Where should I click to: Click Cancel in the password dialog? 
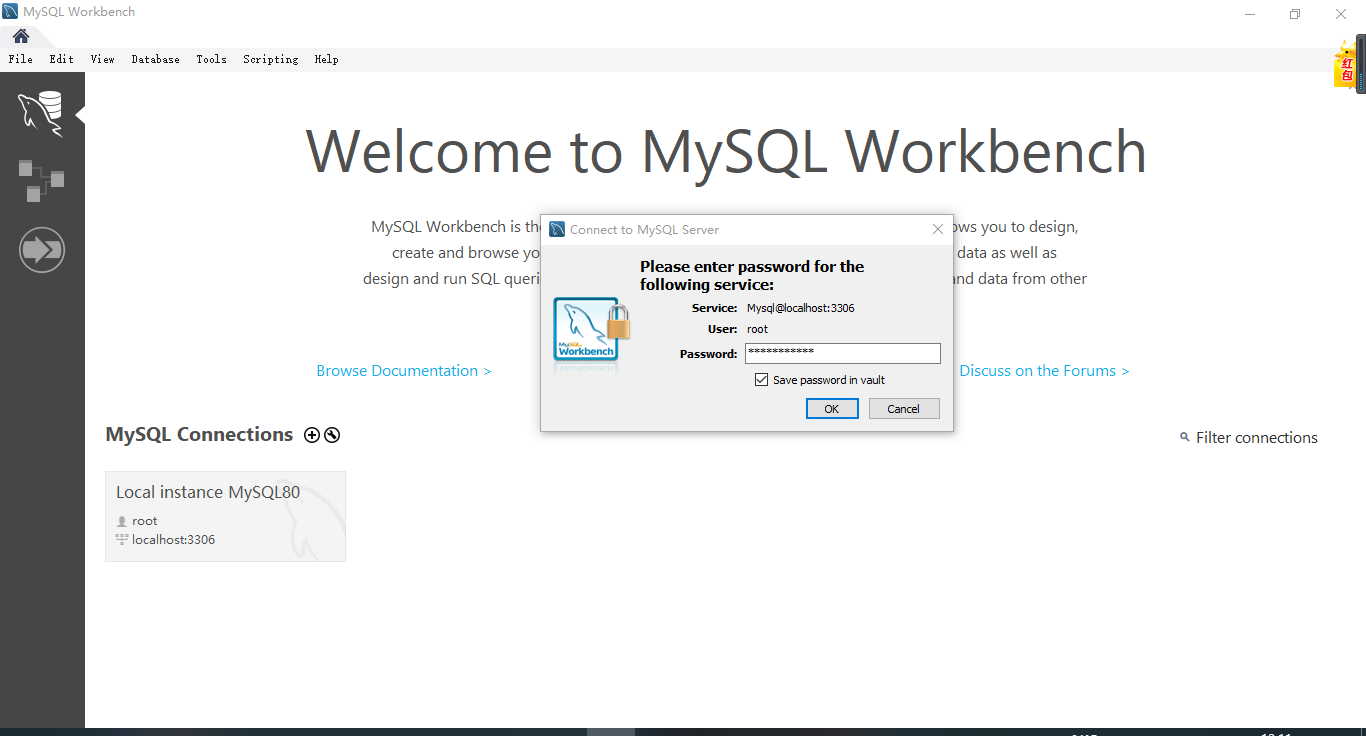pyautogui.click(x=903, y=408)
